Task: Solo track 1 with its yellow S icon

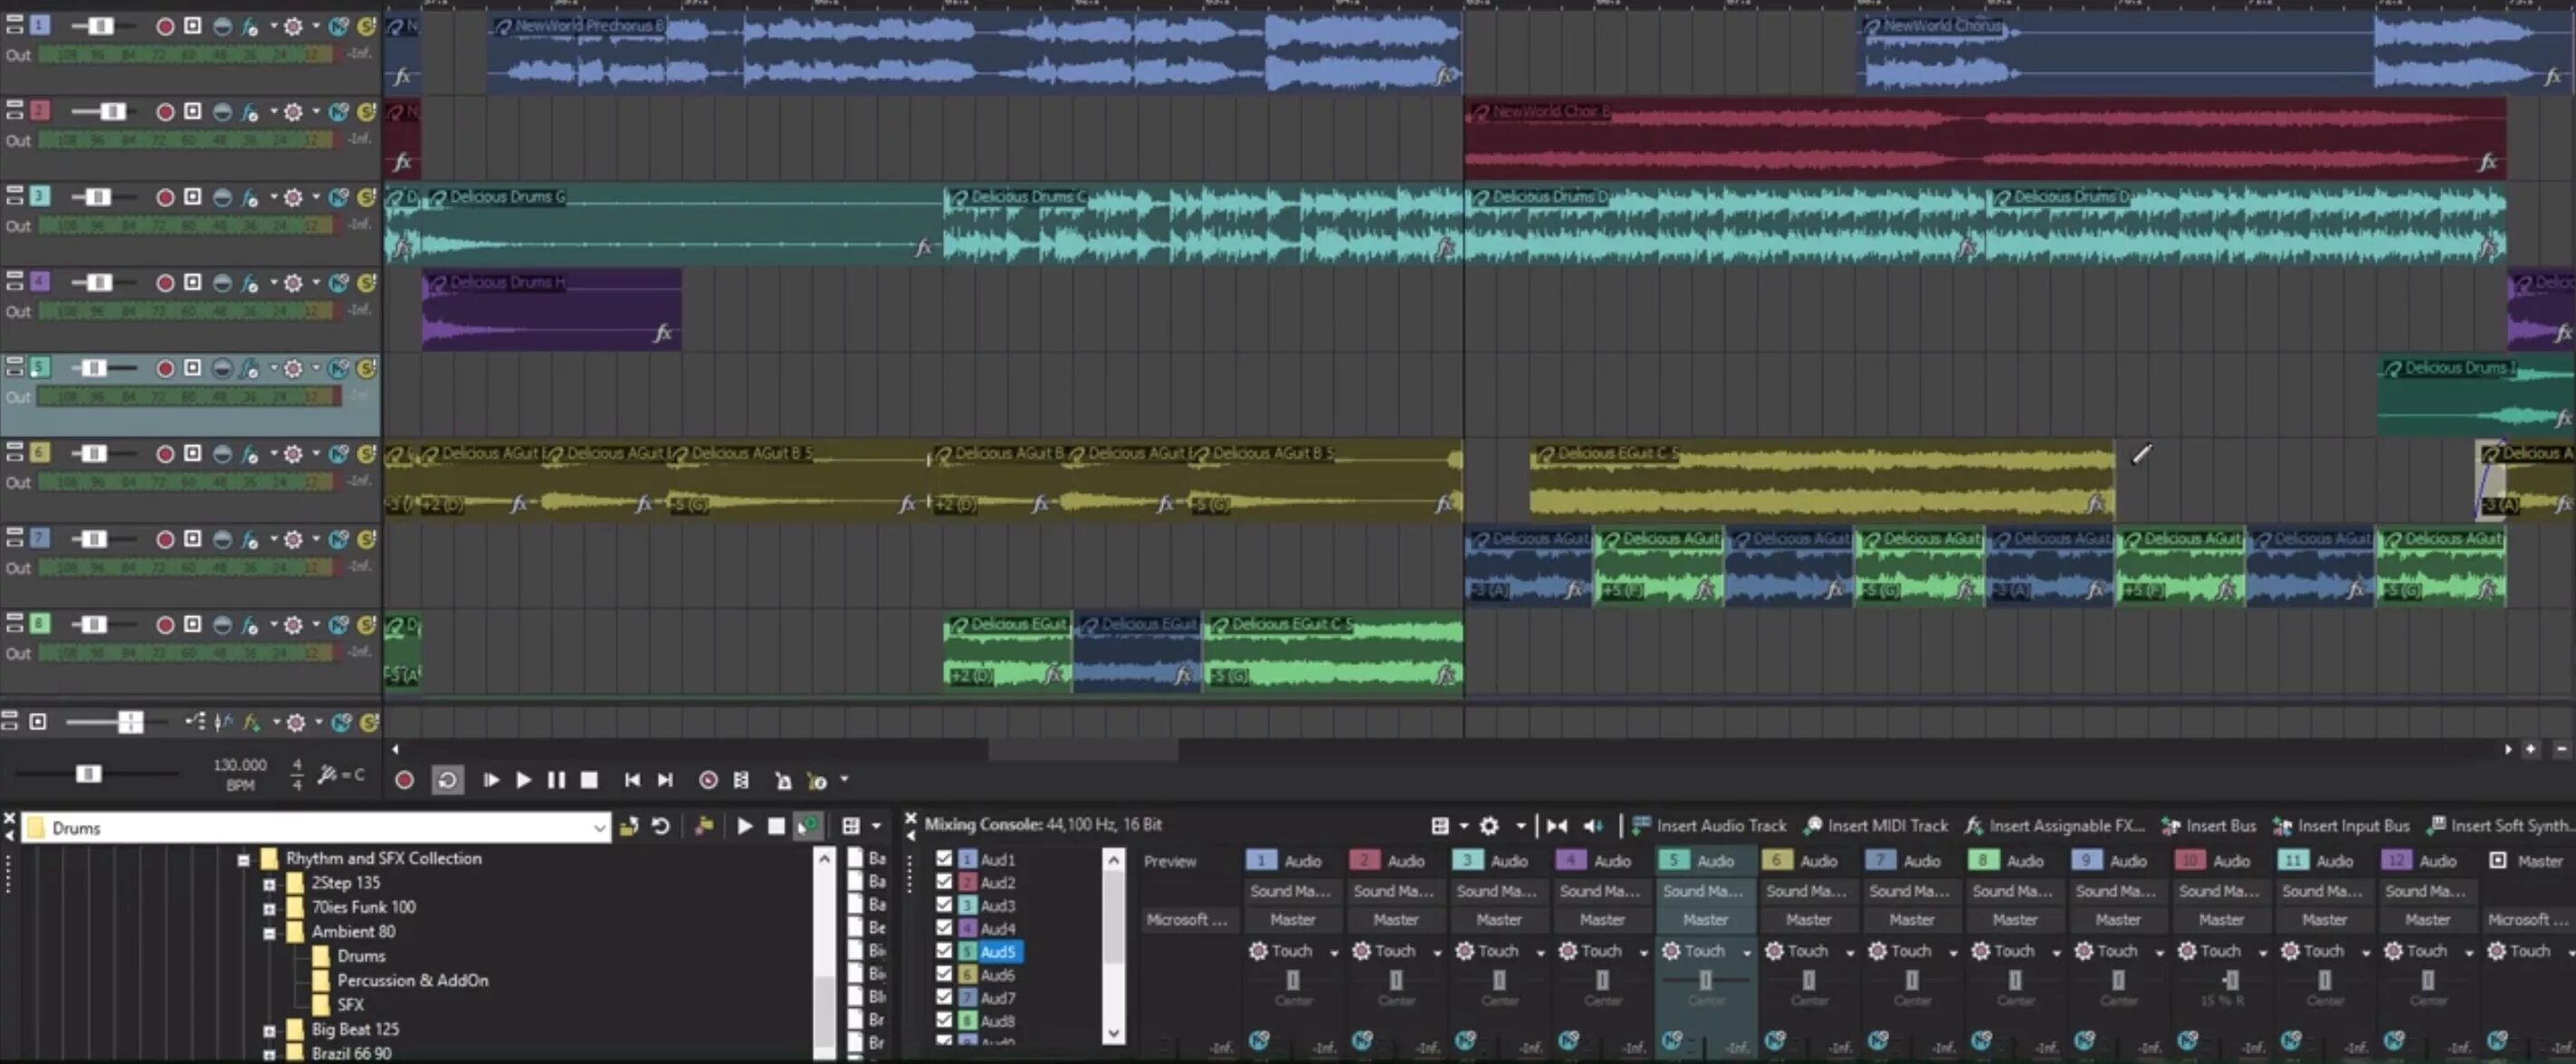Action: 367,26
